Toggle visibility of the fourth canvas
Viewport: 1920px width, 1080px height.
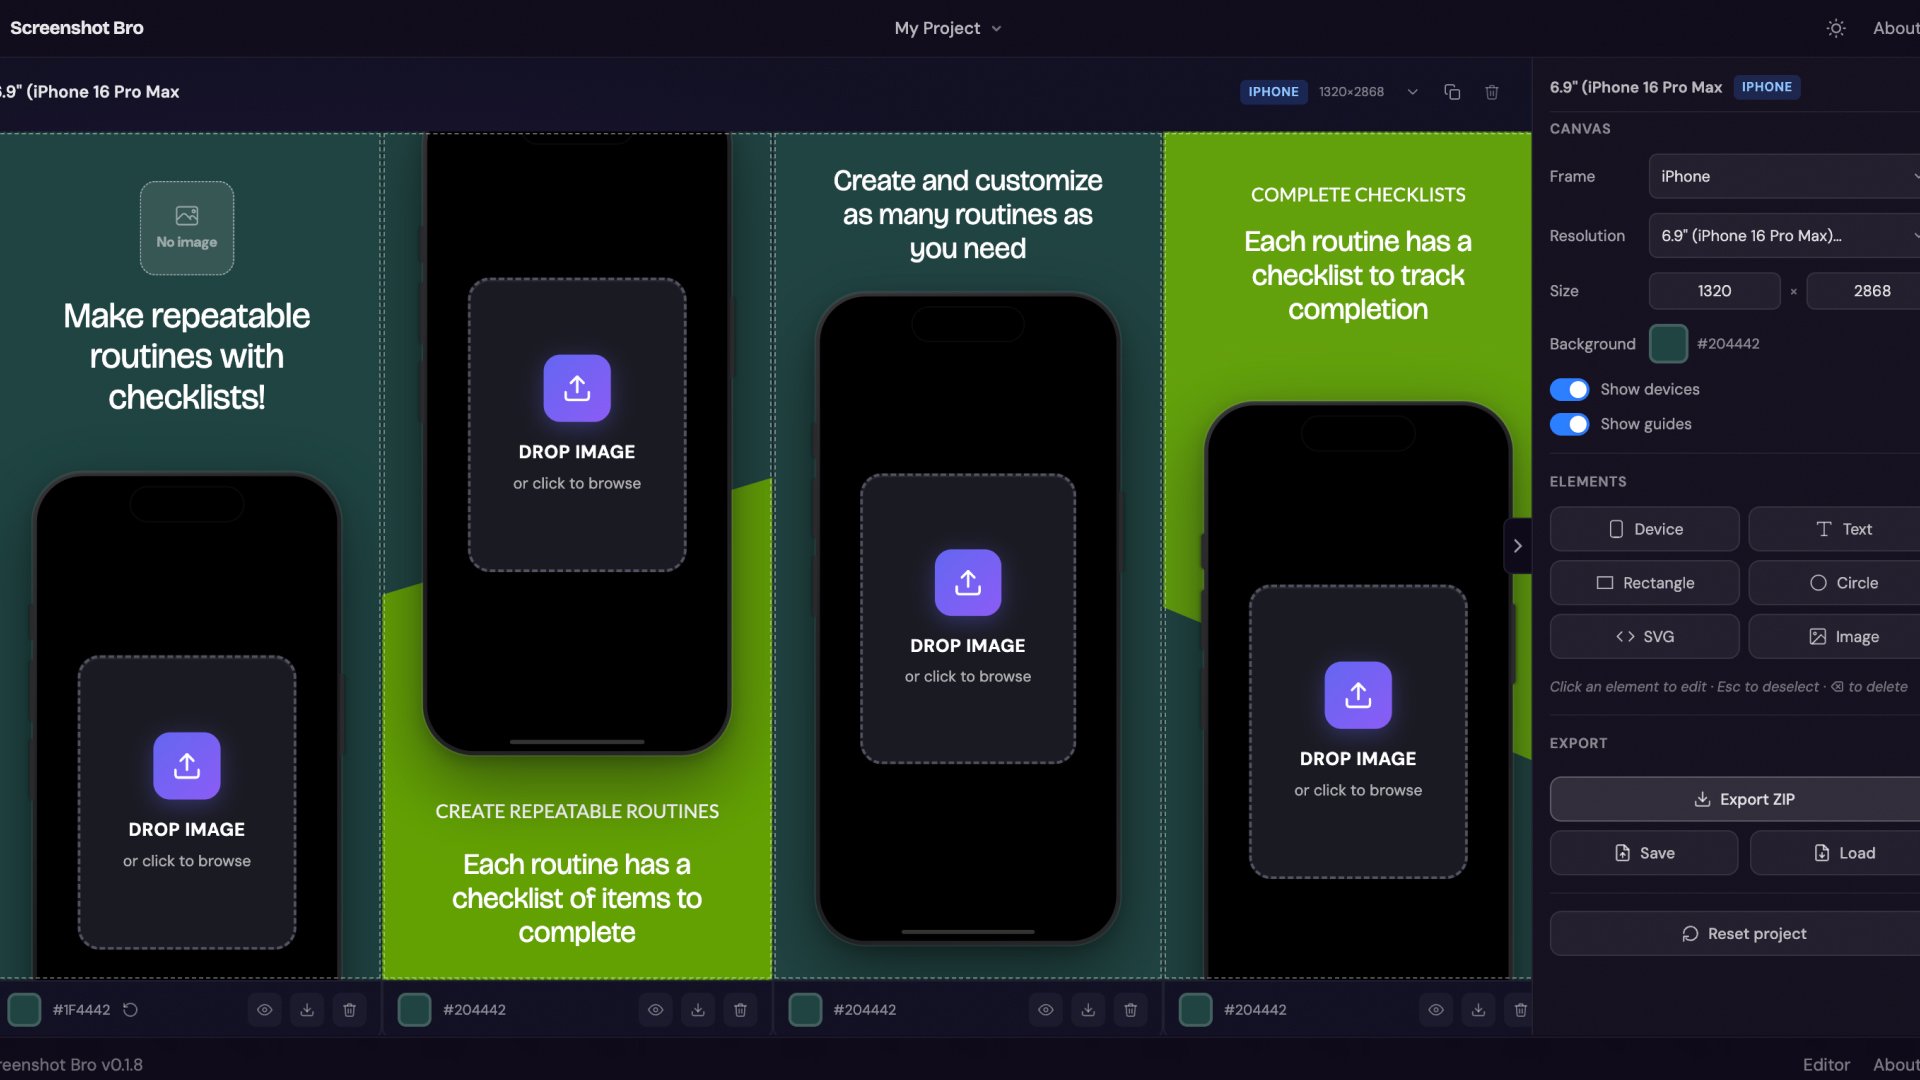(x=1435, y=1010)
